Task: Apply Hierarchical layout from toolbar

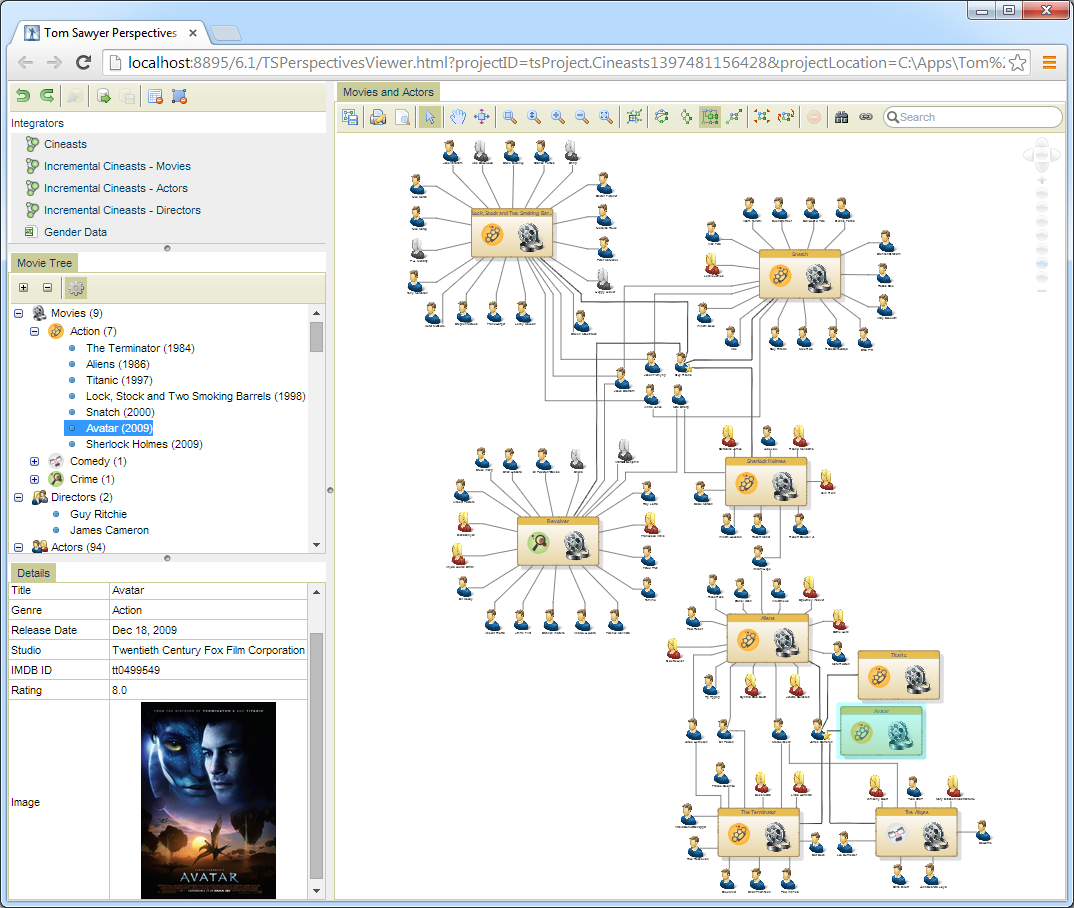Action: [686, 117]
